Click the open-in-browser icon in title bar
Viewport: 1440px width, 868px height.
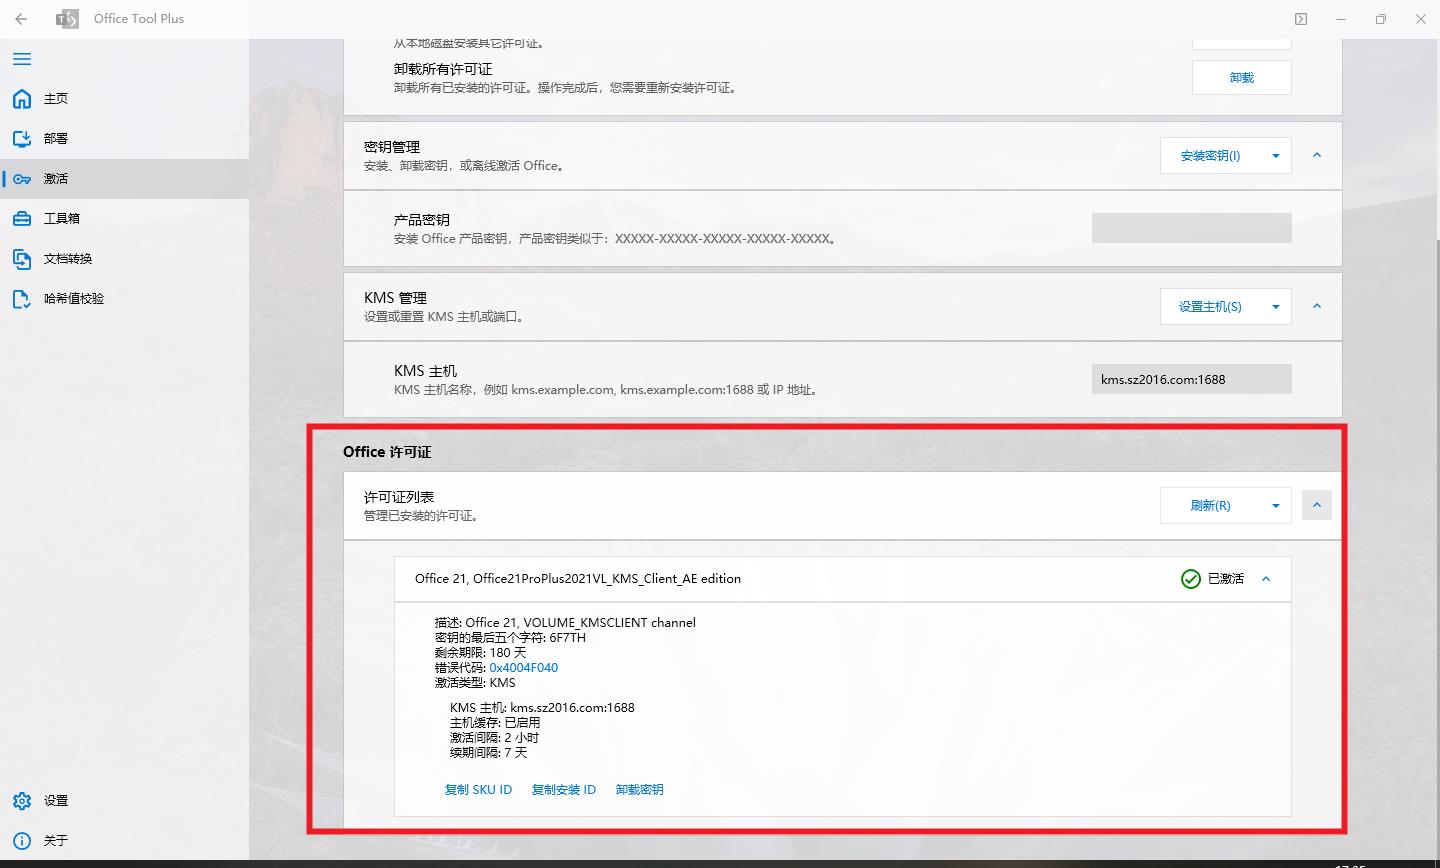(1301, 18)
